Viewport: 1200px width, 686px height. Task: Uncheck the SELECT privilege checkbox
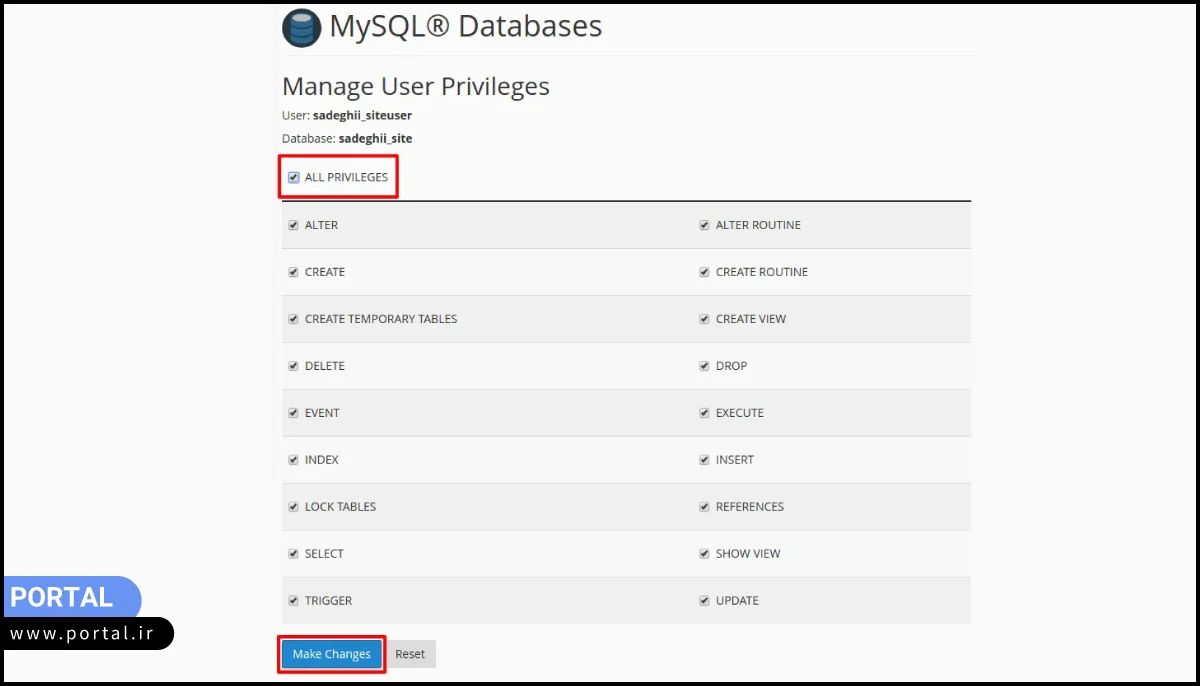pos(294,554)
